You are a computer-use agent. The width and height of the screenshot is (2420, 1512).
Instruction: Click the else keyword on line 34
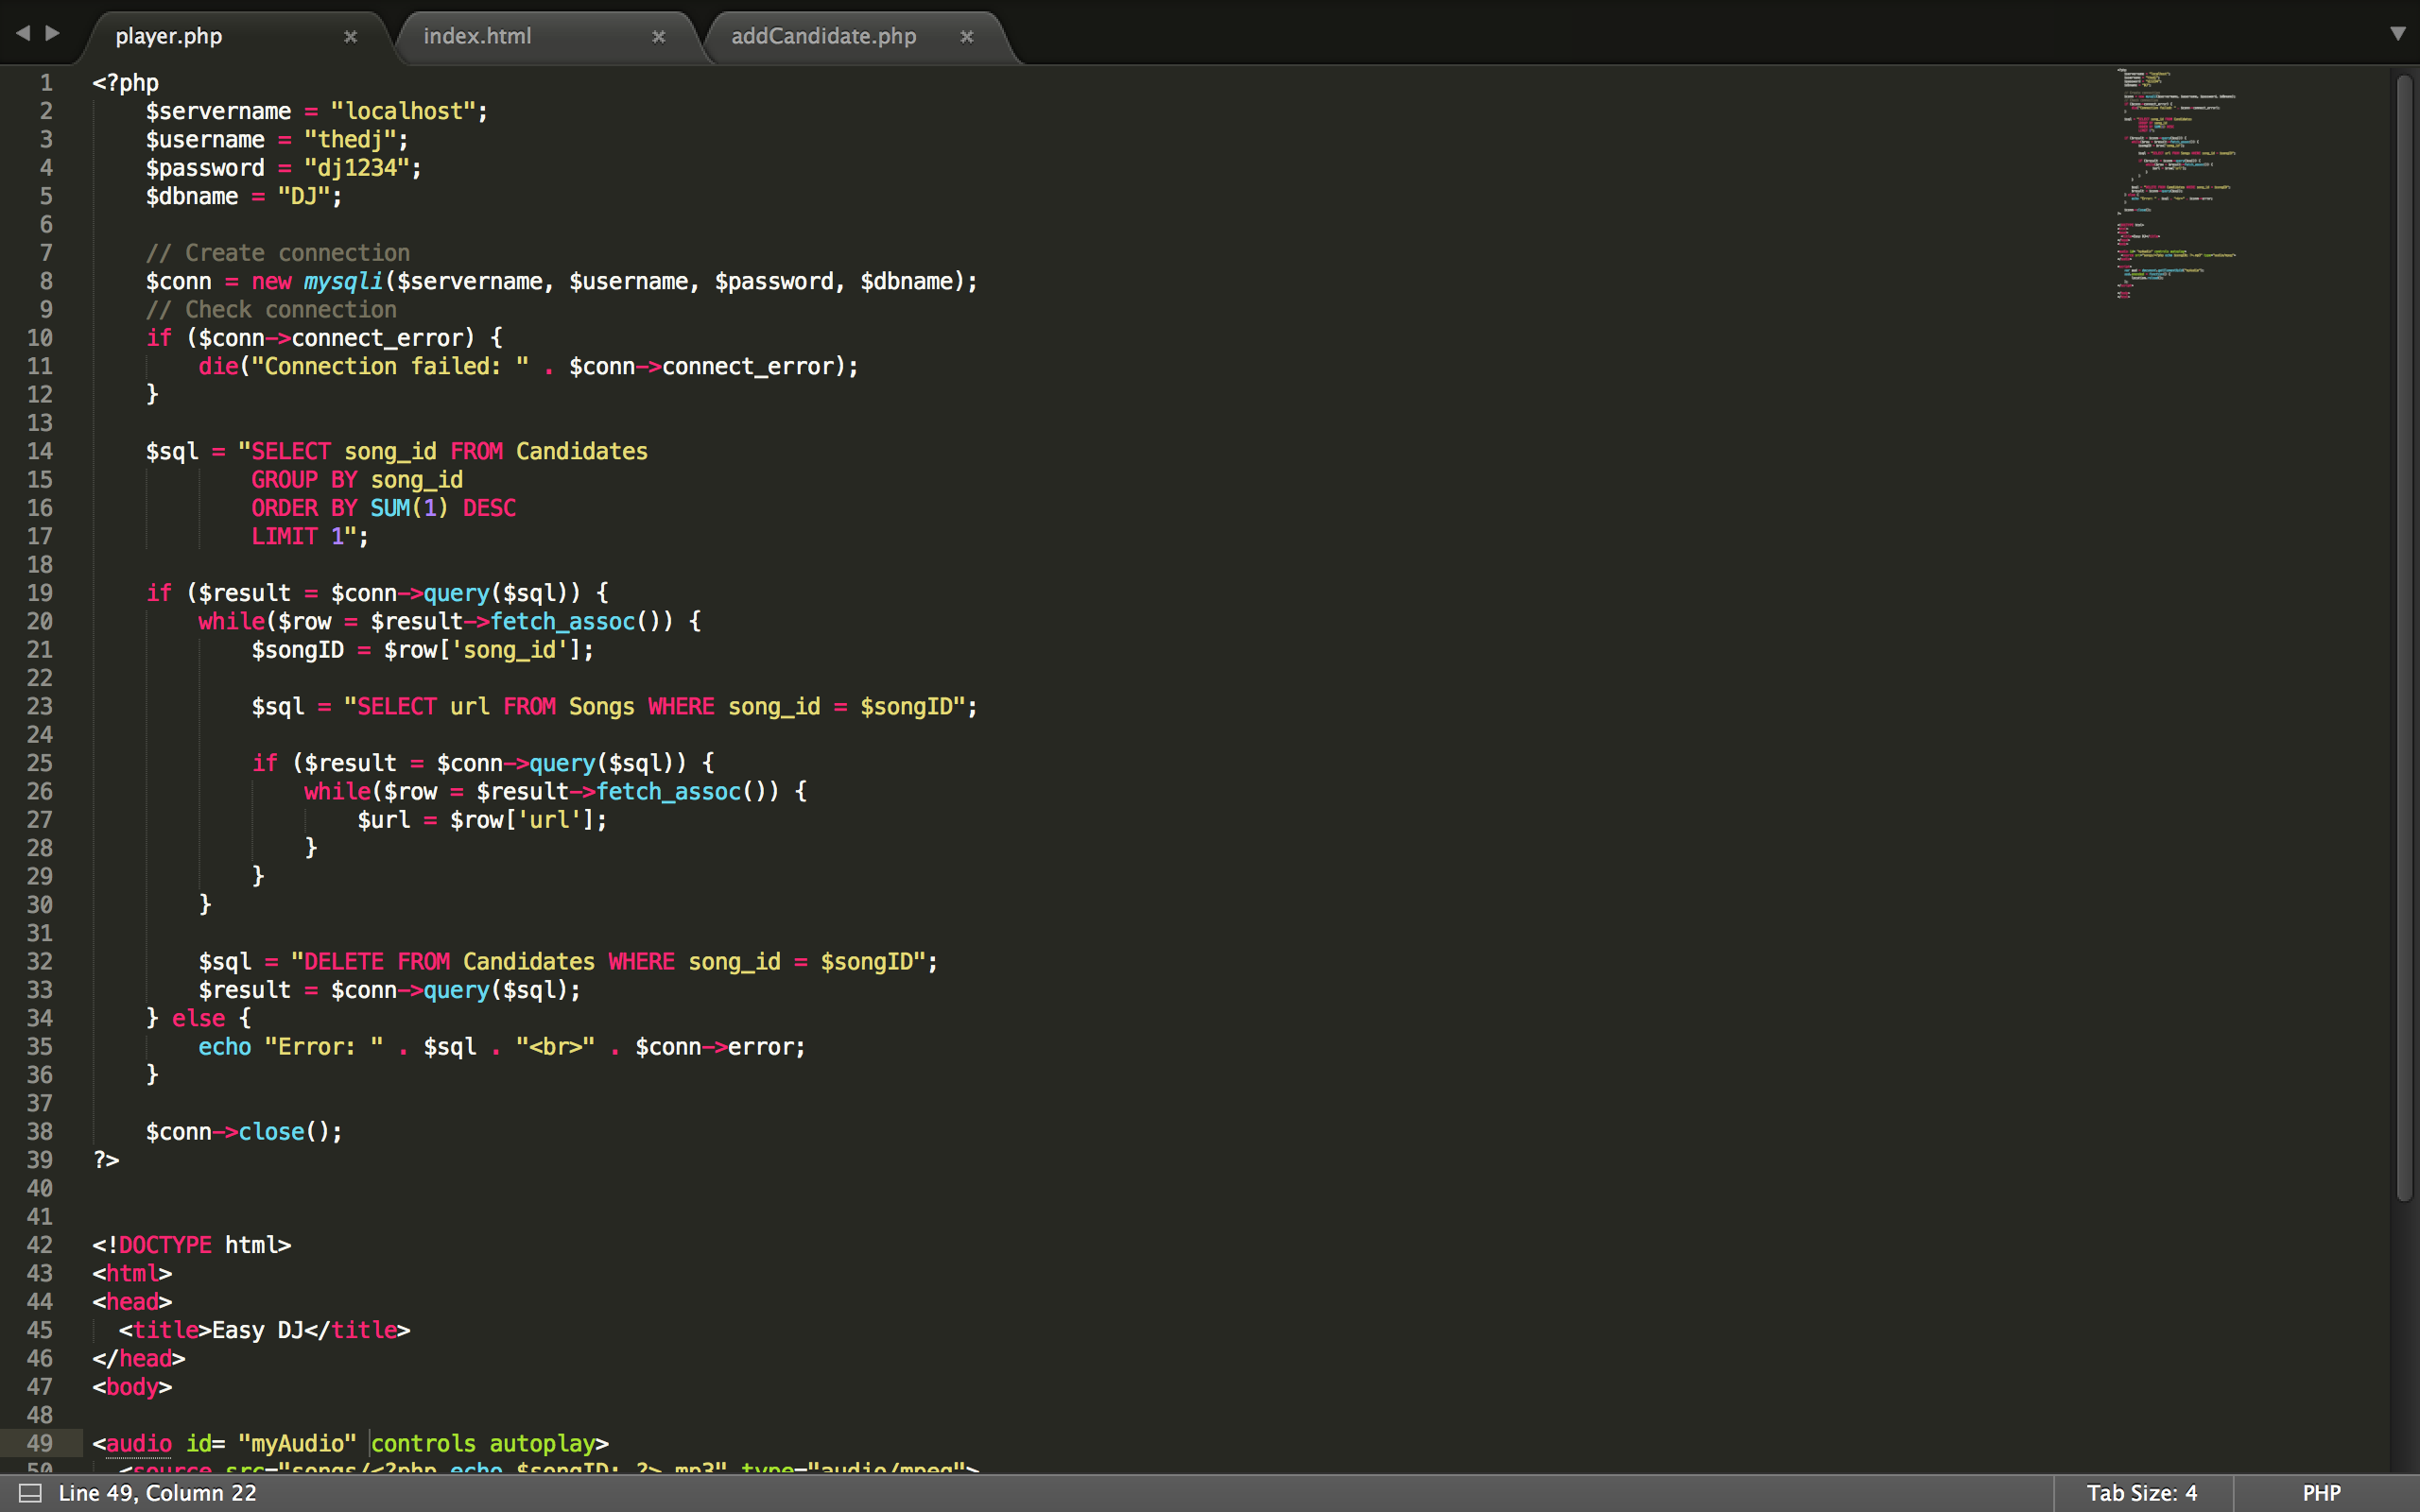(x=198, y=1018)
